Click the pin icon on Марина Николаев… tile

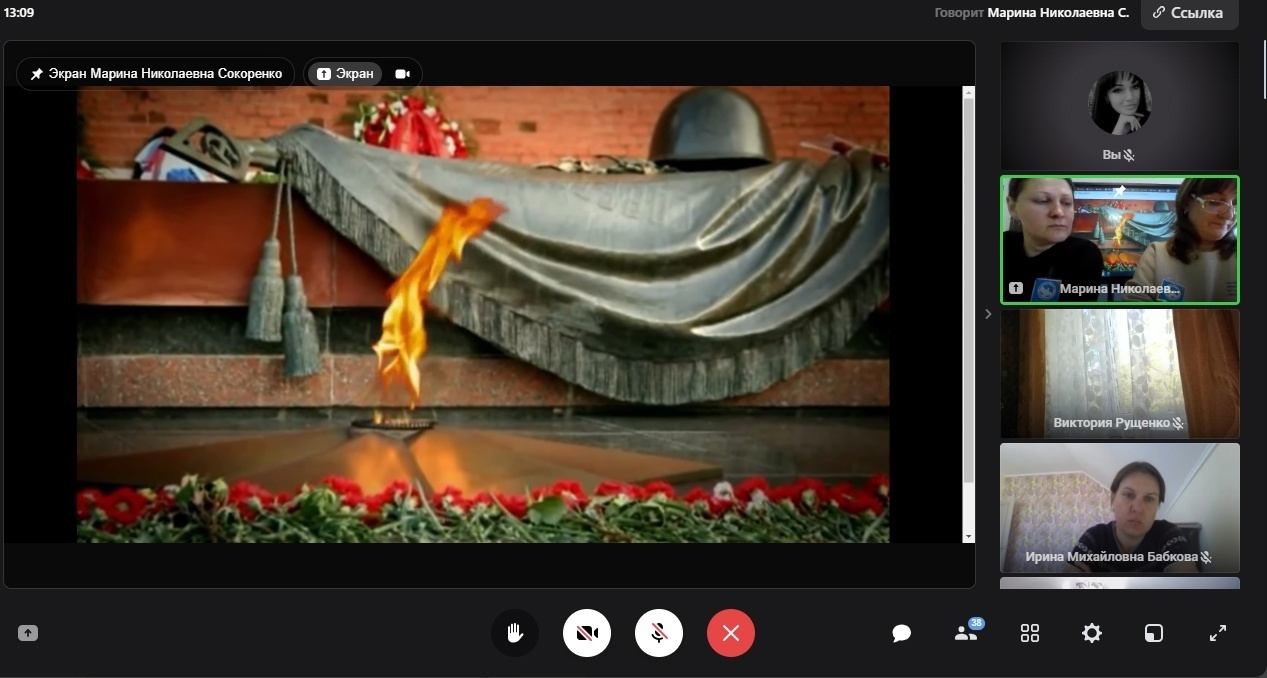(x=1120, y=189)
